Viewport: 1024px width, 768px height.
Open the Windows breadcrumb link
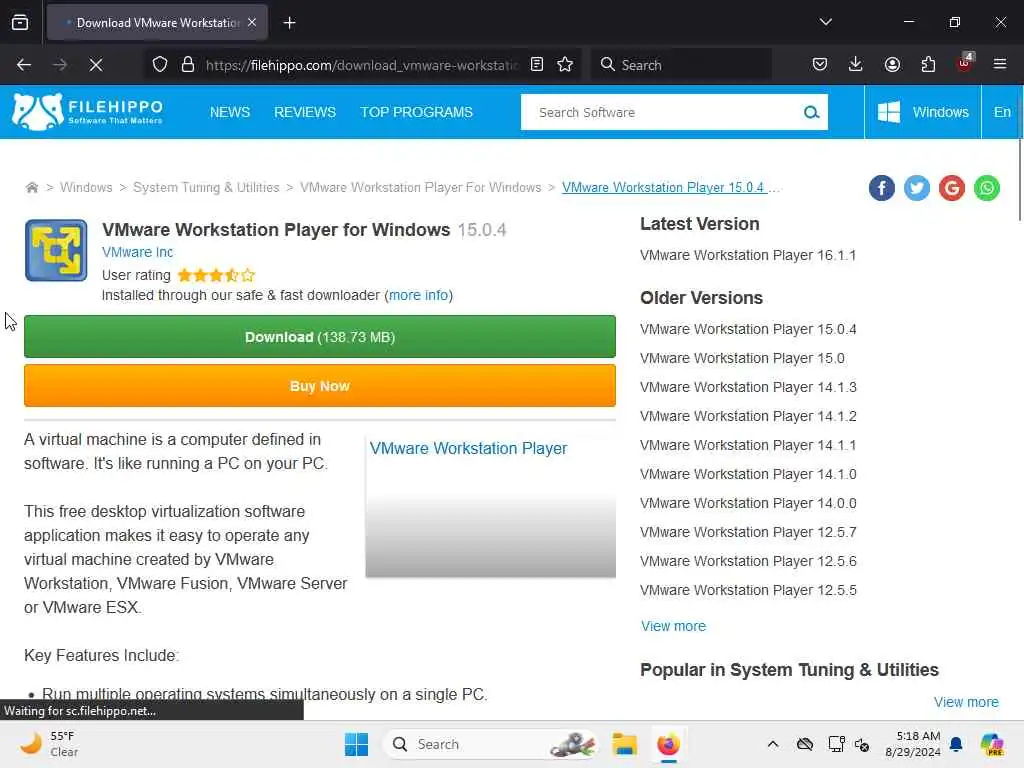pyautogui.click(x=86, y=187)
